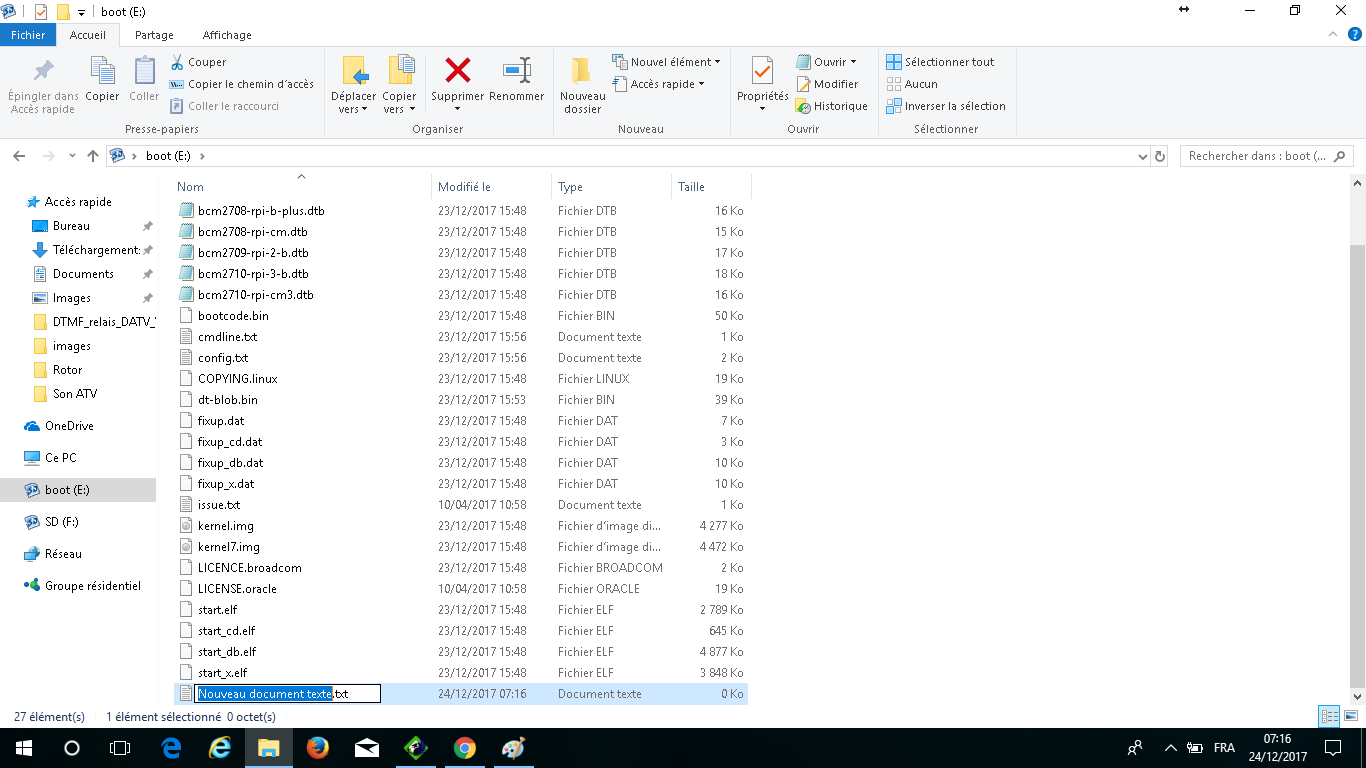Open Propriétés with the checkmark icon
The image size is (1366, 768).
tap(762, 72)
